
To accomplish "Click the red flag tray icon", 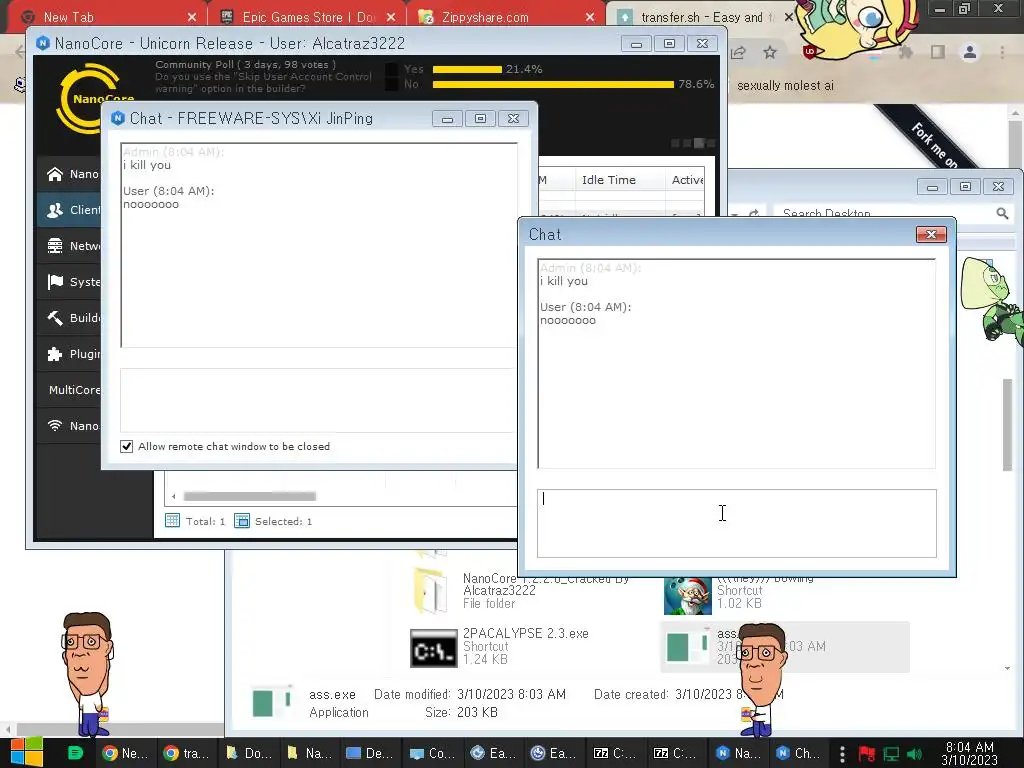I will tap(867, 754).
